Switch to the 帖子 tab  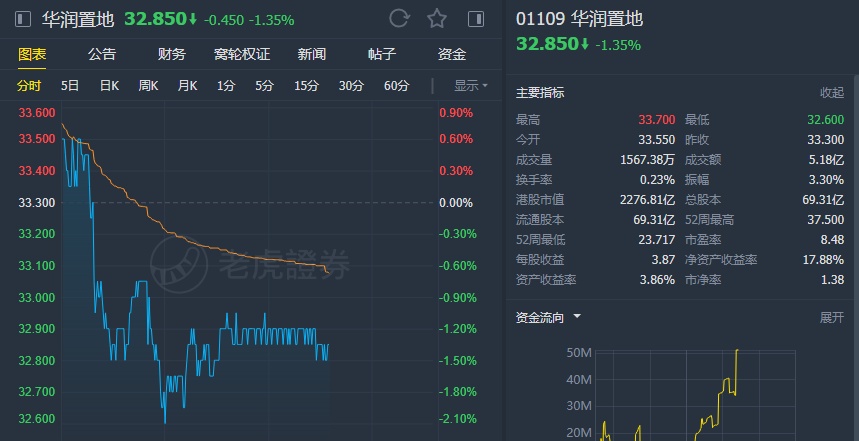(382, 54)
